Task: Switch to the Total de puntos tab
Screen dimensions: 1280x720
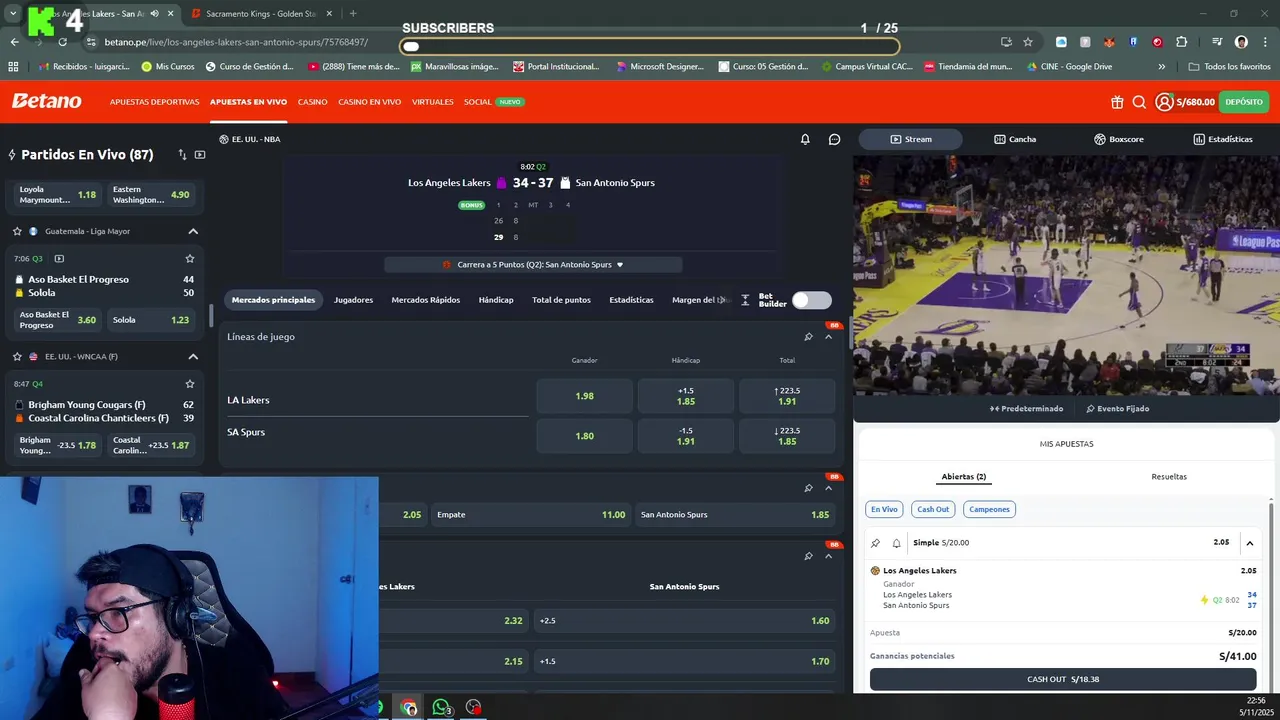Action: click(561, 300)
